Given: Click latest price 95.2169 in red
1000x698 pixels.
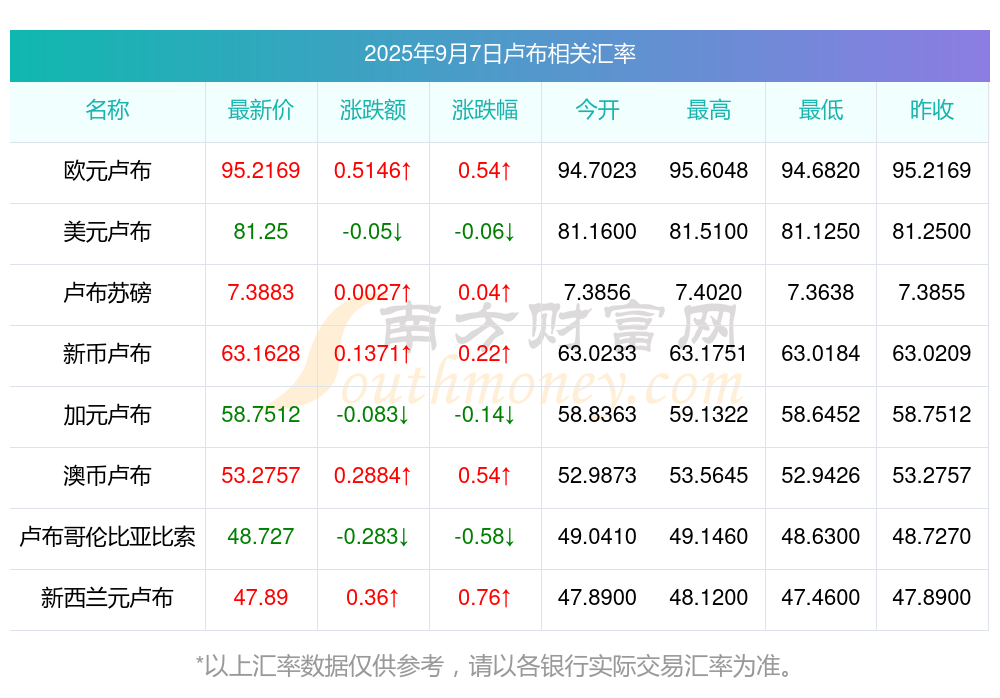Looking at the screenshot, I should [261, 170].
